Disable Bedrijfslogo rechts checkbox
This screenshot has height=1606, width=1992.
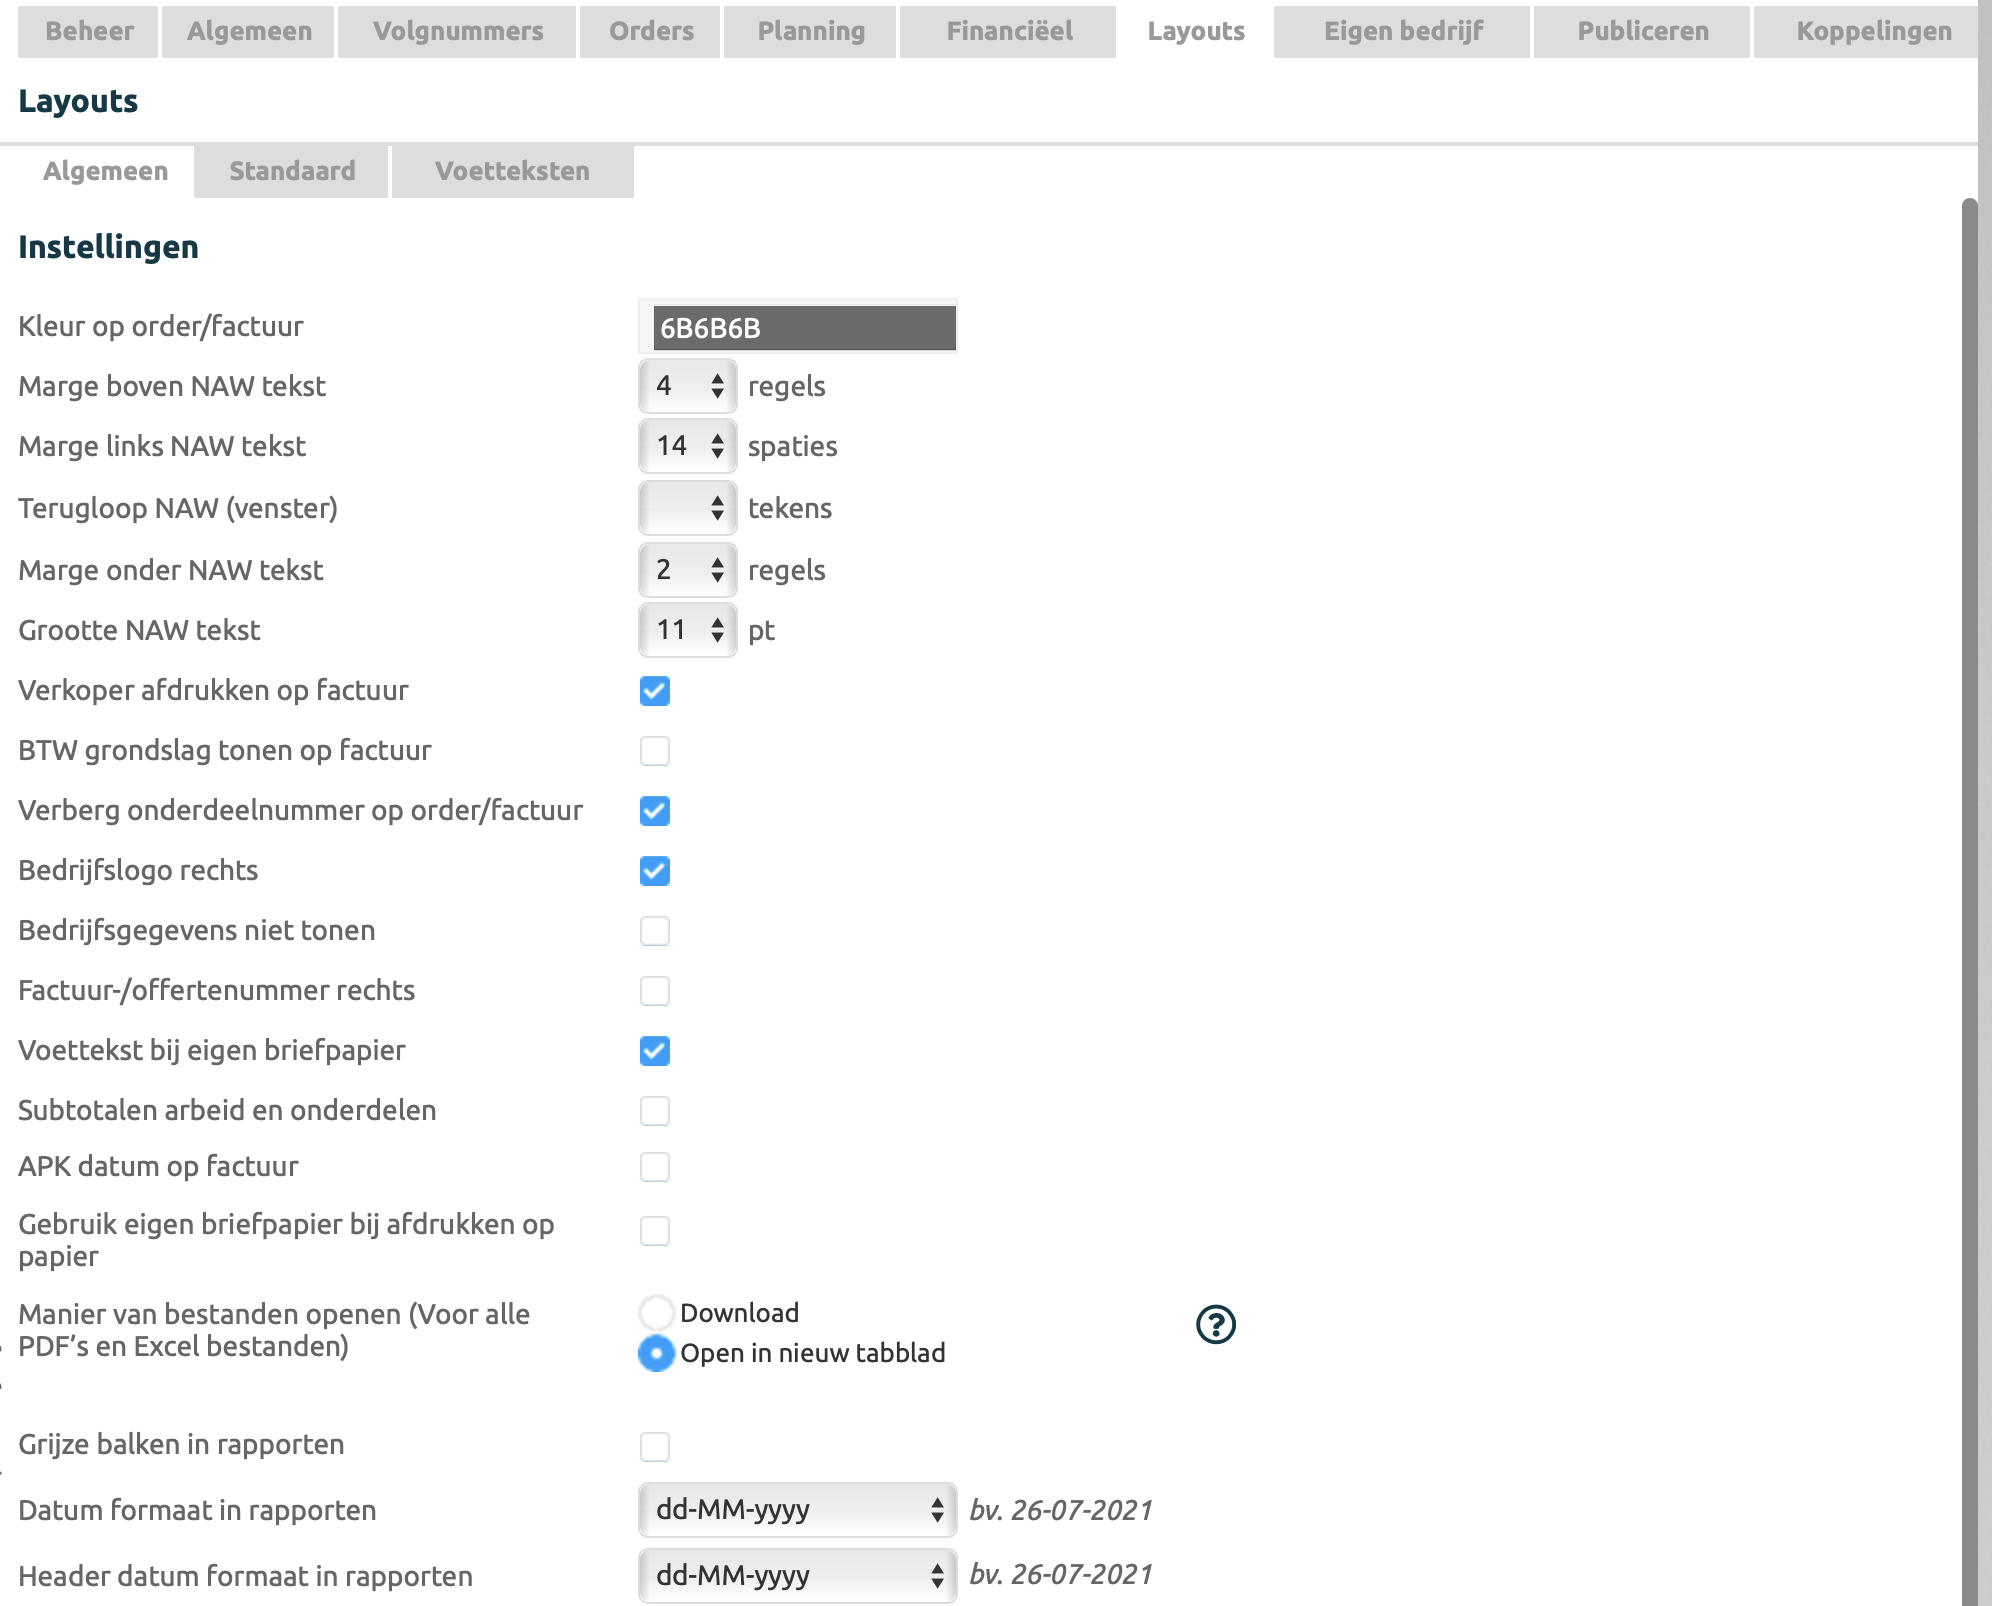655,871
